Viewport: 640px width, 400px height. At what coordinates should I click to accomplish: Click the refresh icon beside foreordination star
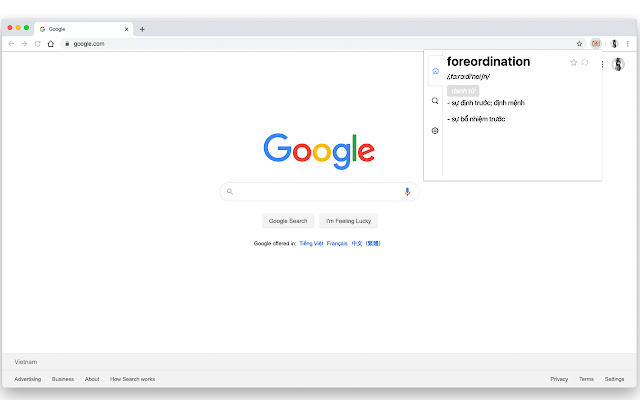pos(585,62)
